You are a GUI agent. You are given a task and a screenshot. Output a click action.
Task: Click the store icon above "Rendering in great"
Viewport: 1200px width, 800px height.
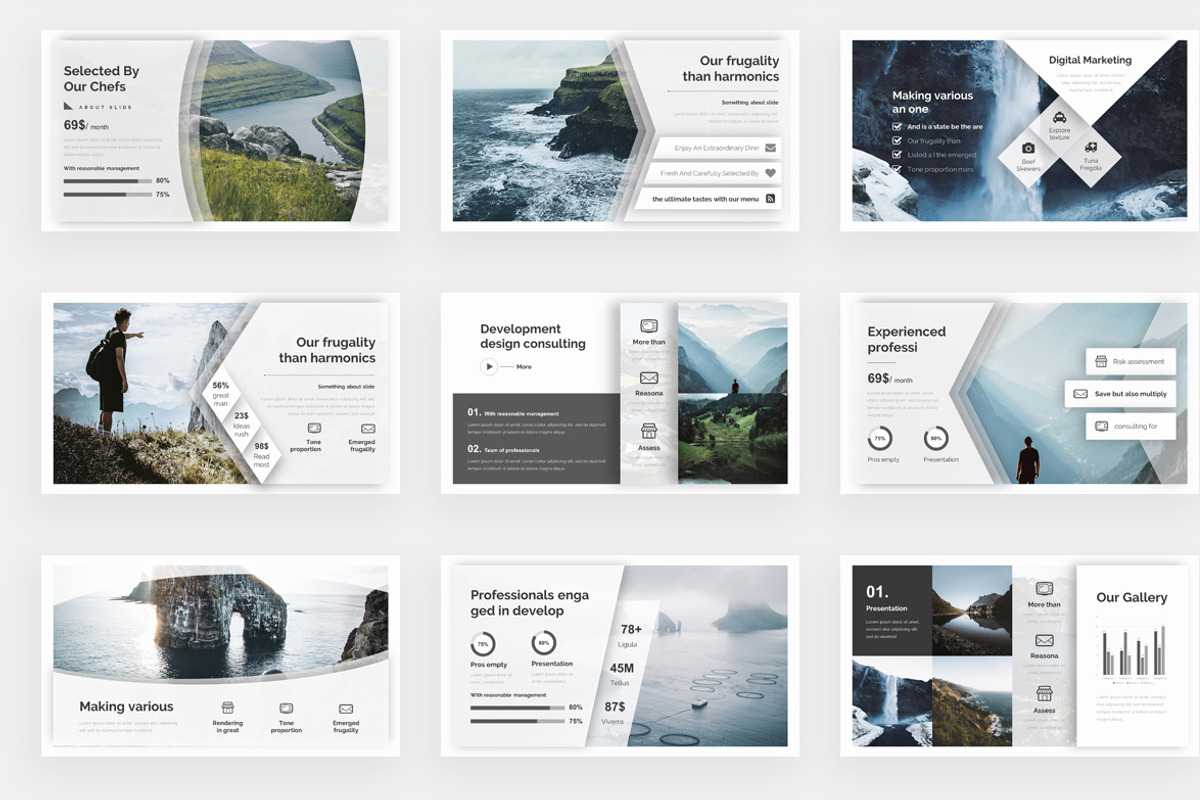(227, 708)
